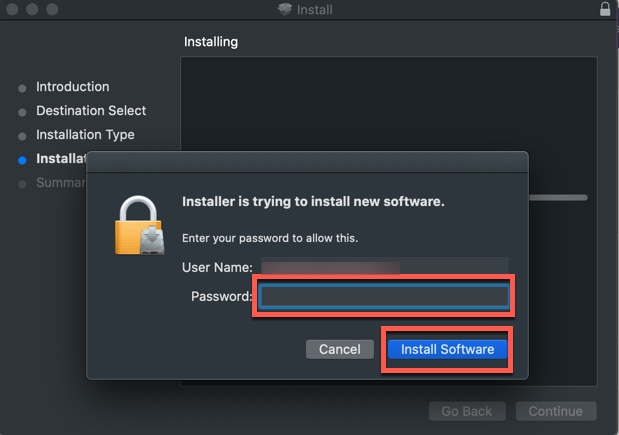Click the padlock icon in the password dialog

point(138,224)
